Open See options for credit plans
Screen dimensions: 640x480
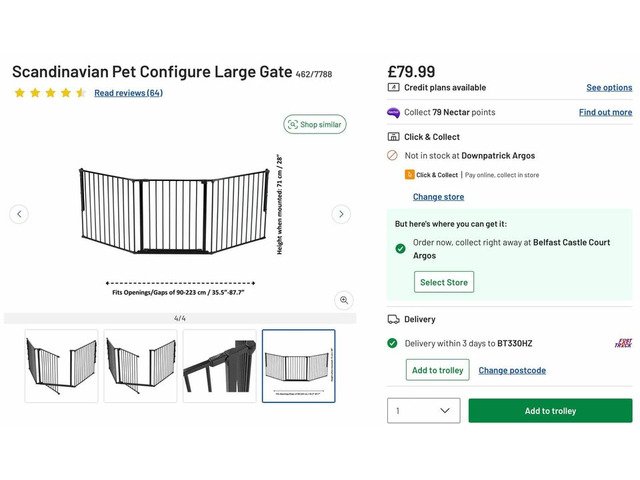(608, 88)
